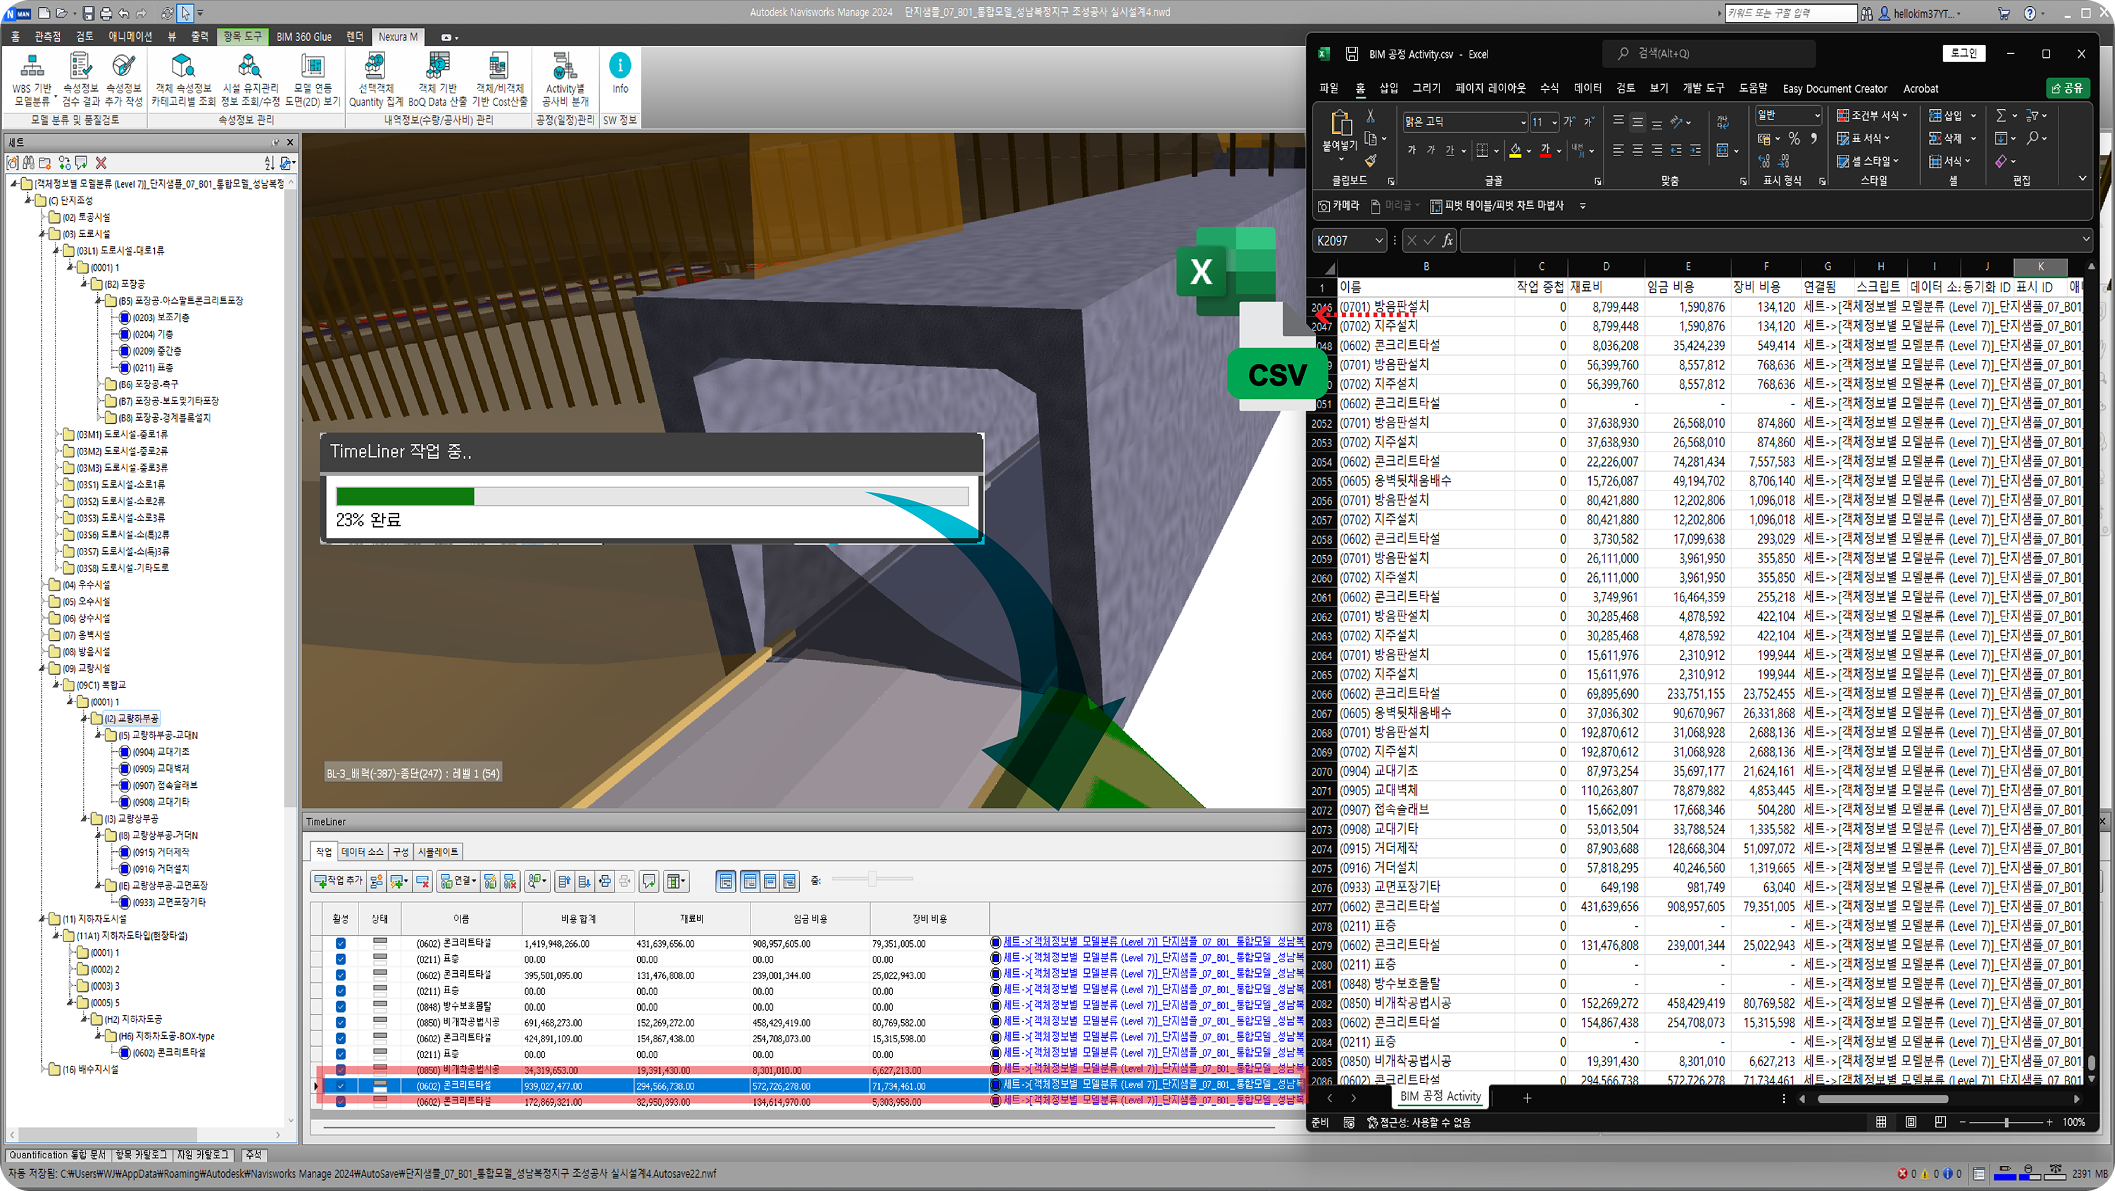Uncheck active box for 방수보호몰탈 task
The height and width of the screenshot is (1191, 2115).
341,1007
